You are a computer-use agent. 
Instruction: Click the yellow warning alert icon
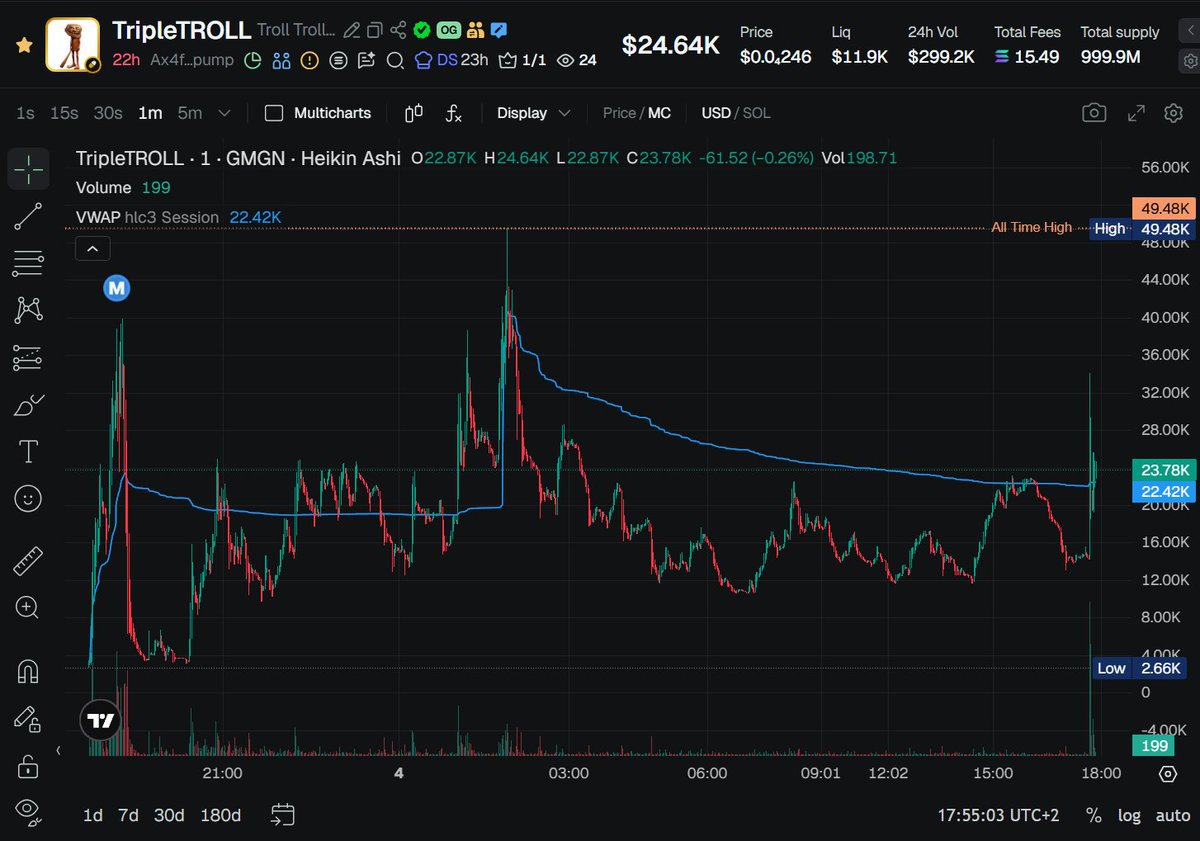309,60
